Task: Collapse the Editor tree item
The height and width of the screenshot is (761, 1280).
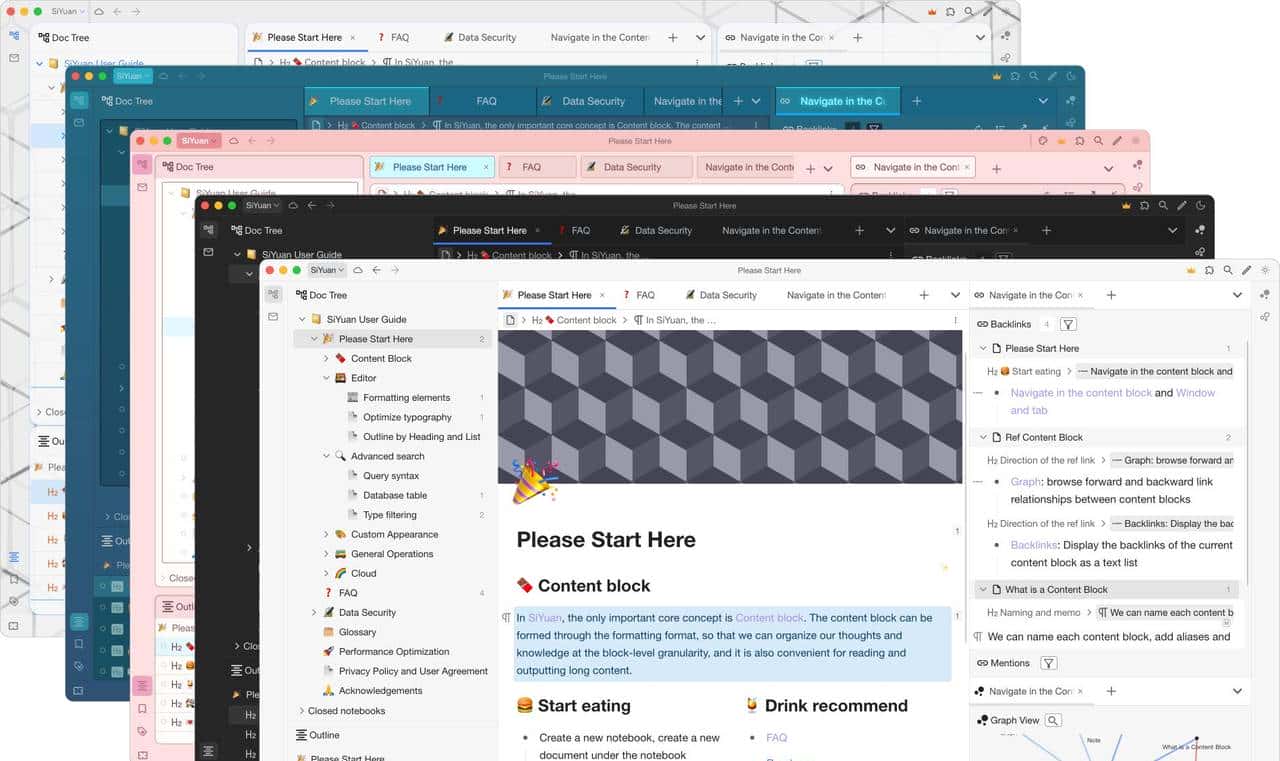Action: 326,378
